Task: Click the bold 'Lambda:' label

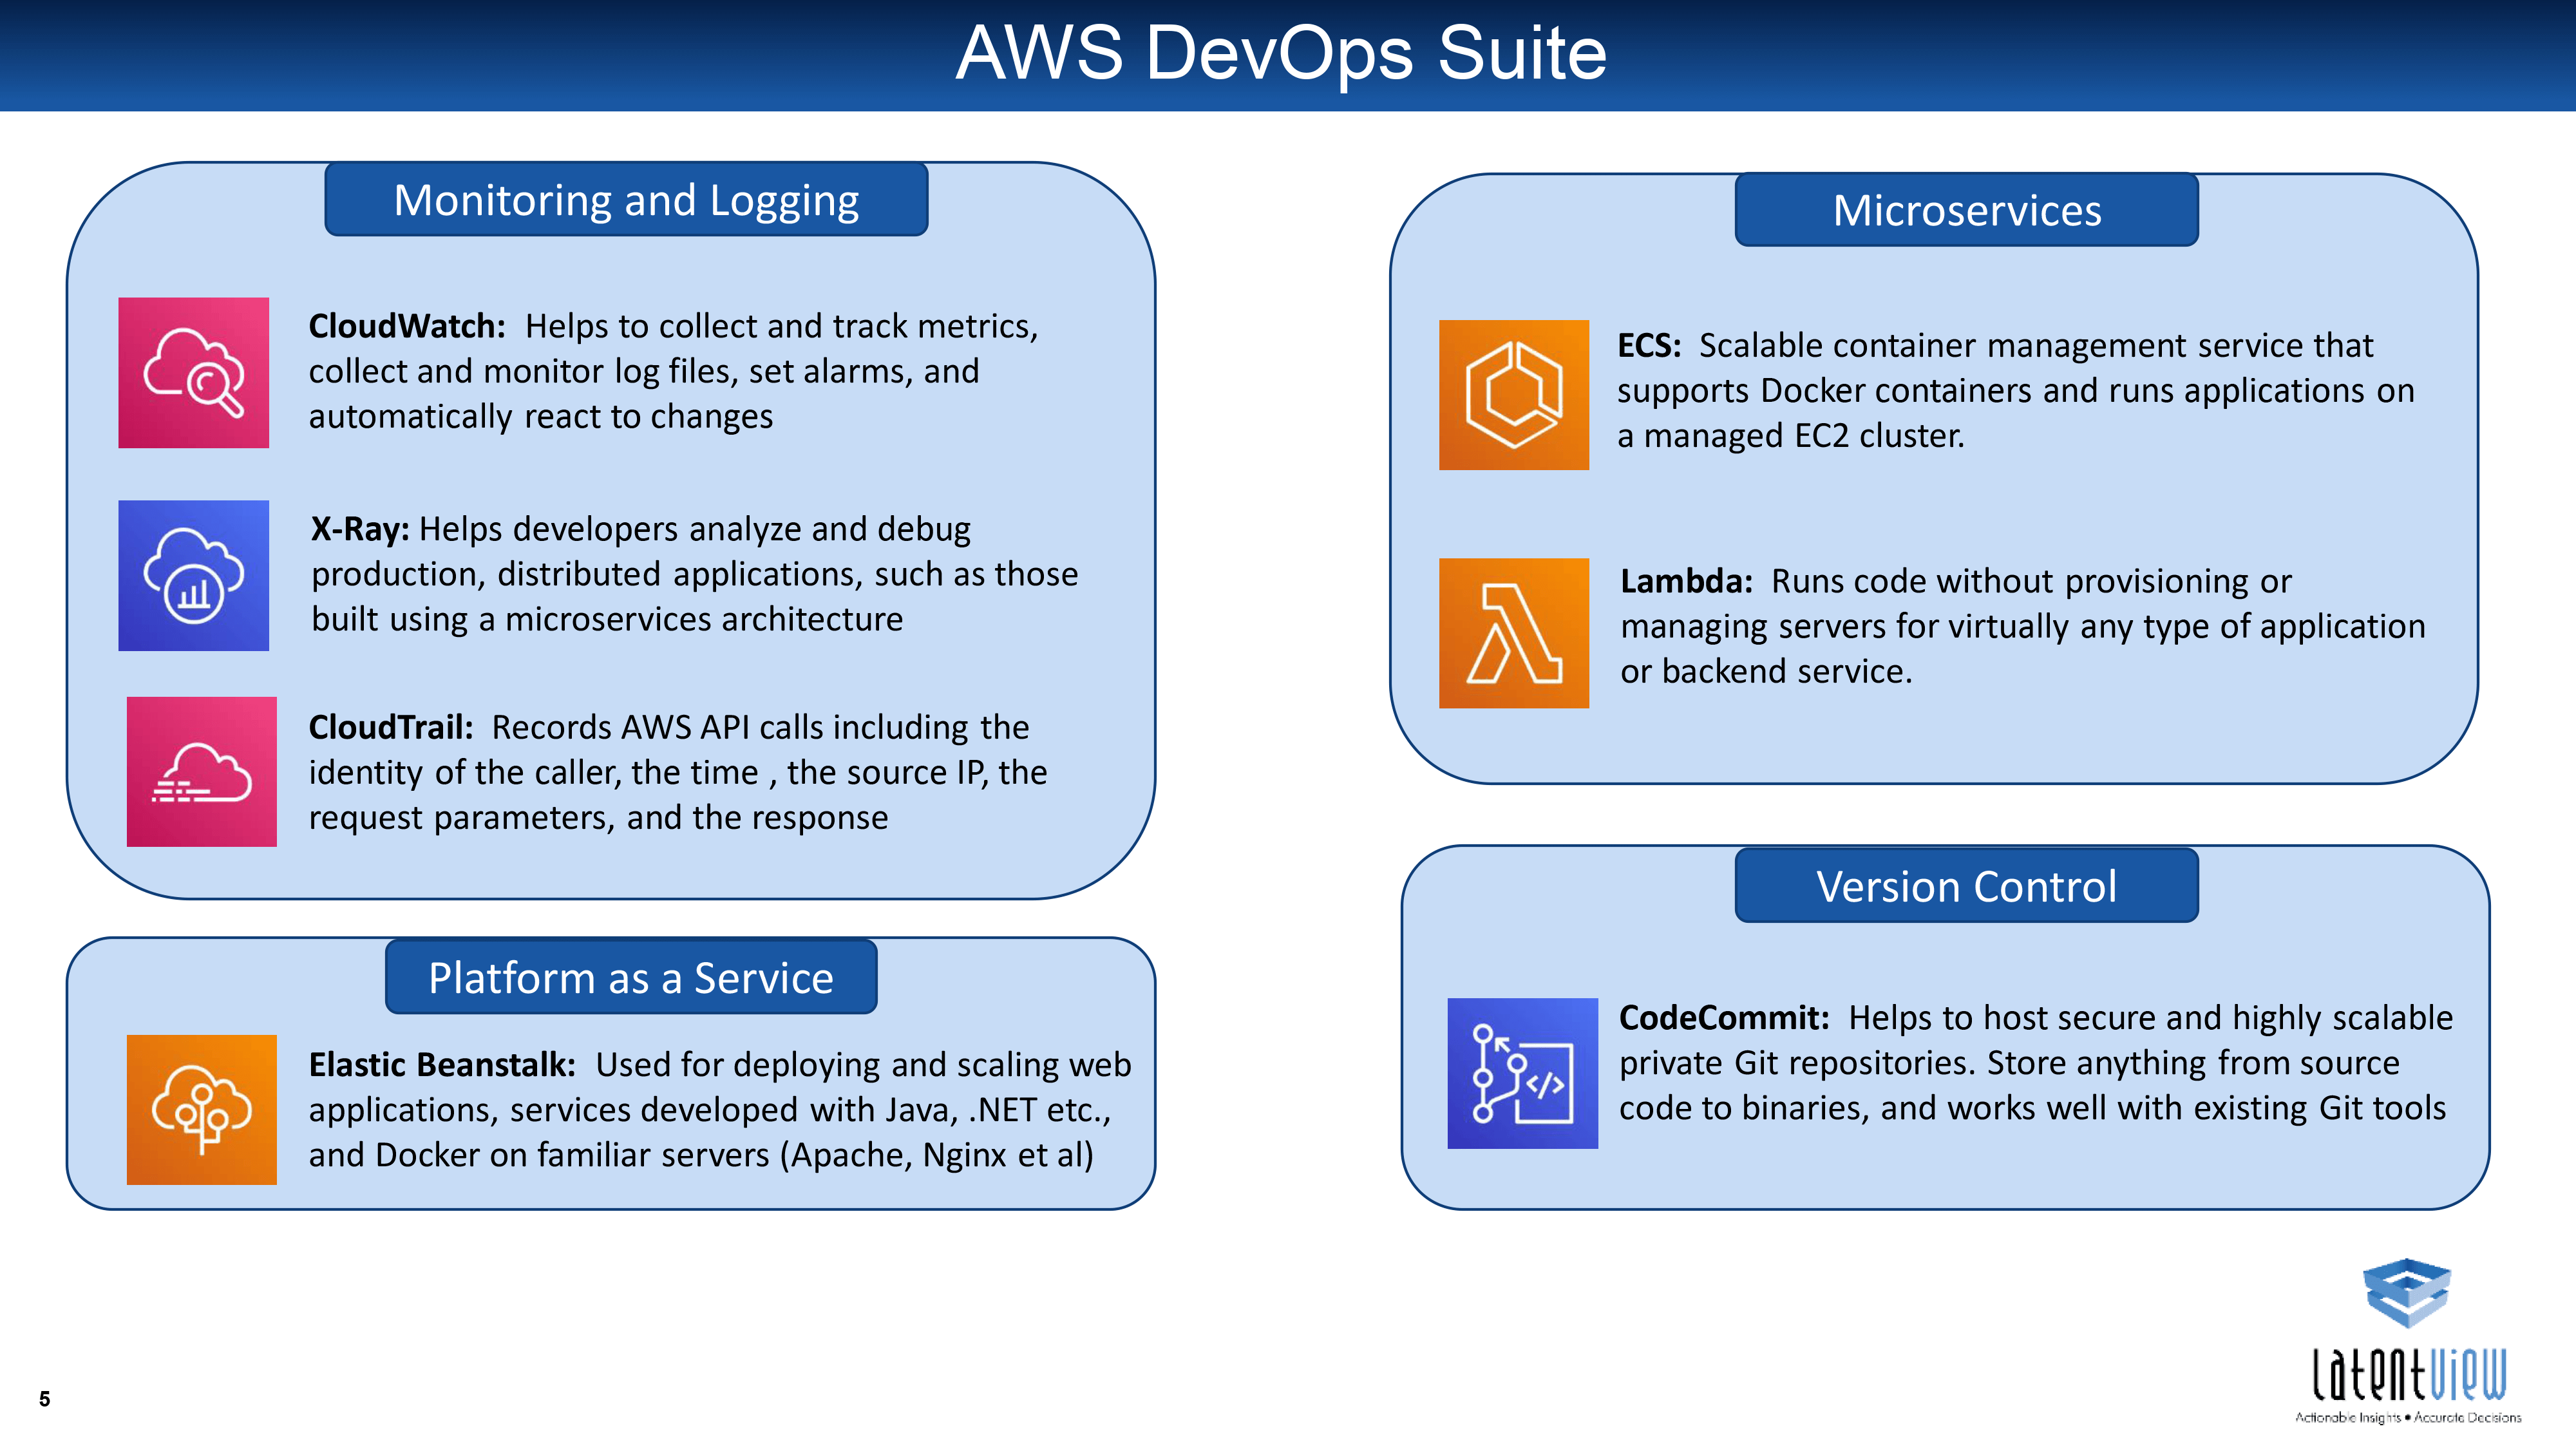Action: point(1686,581)
